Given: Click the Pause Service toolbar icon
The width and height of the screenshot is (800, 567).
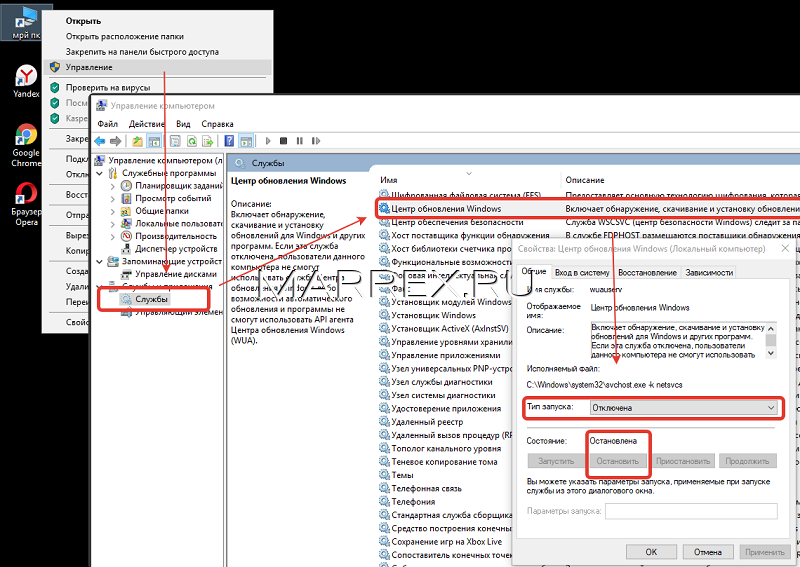Looking at the screenshot, I should 299,141.
